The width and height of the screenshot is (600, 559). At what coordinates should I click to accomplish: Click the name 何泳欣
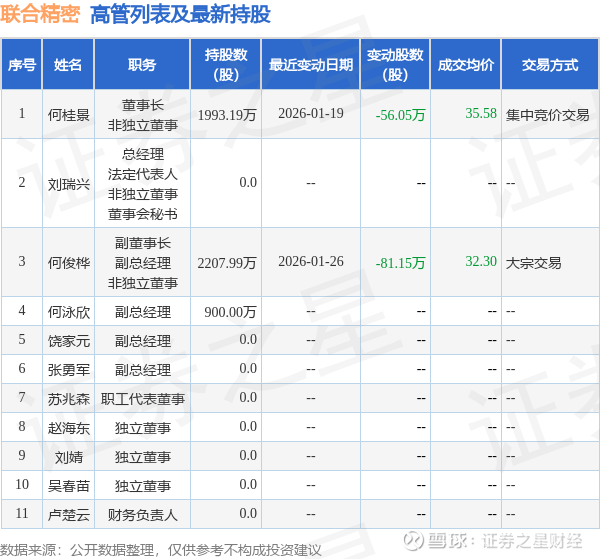point(68,312)
